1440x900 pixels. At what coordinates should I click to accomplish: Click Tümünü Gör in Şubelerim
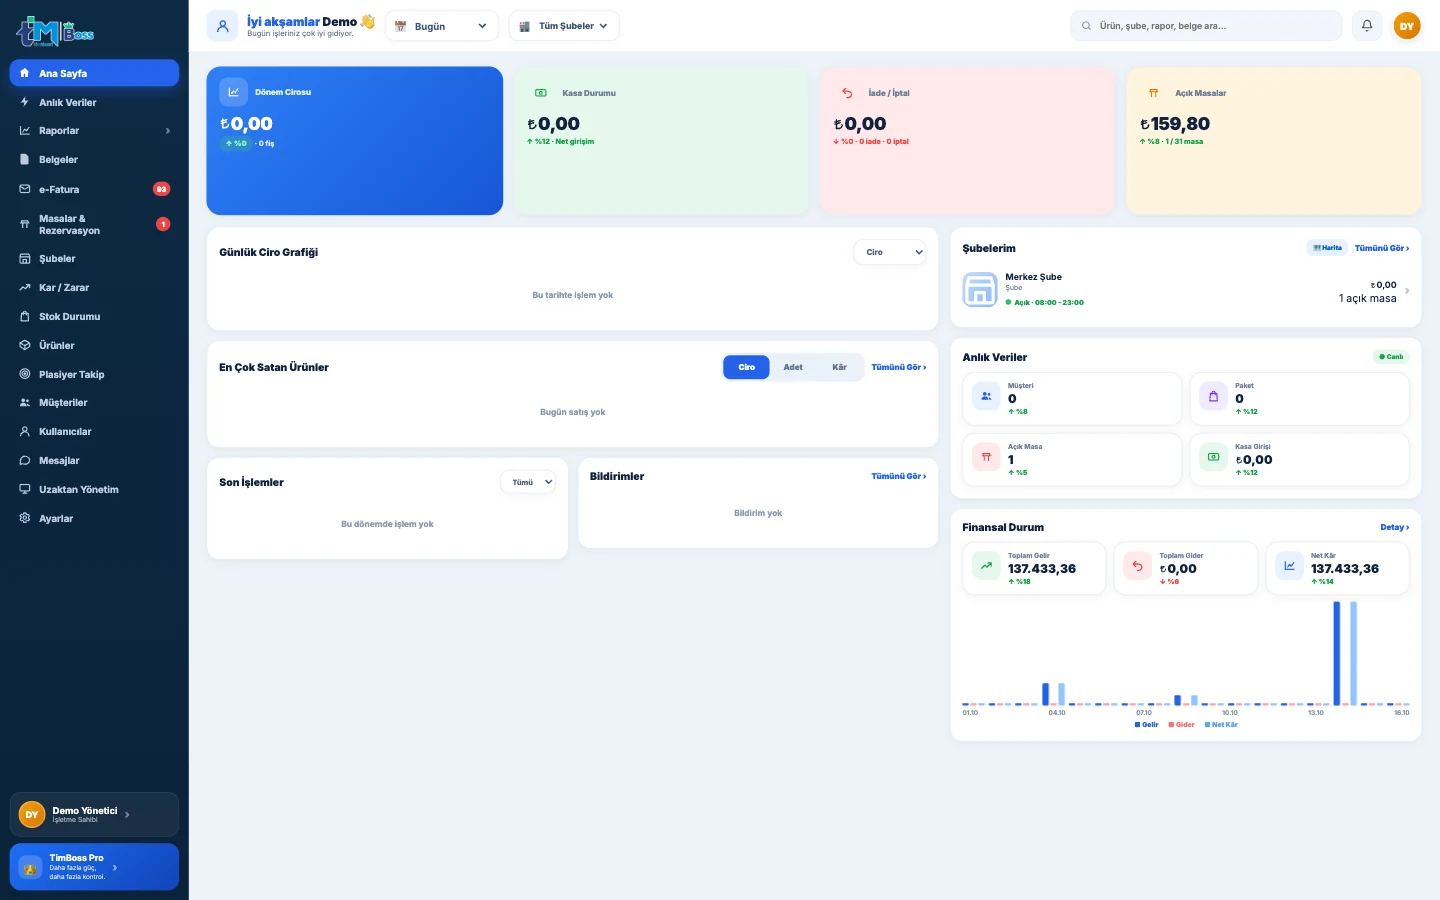(1382, 248)
